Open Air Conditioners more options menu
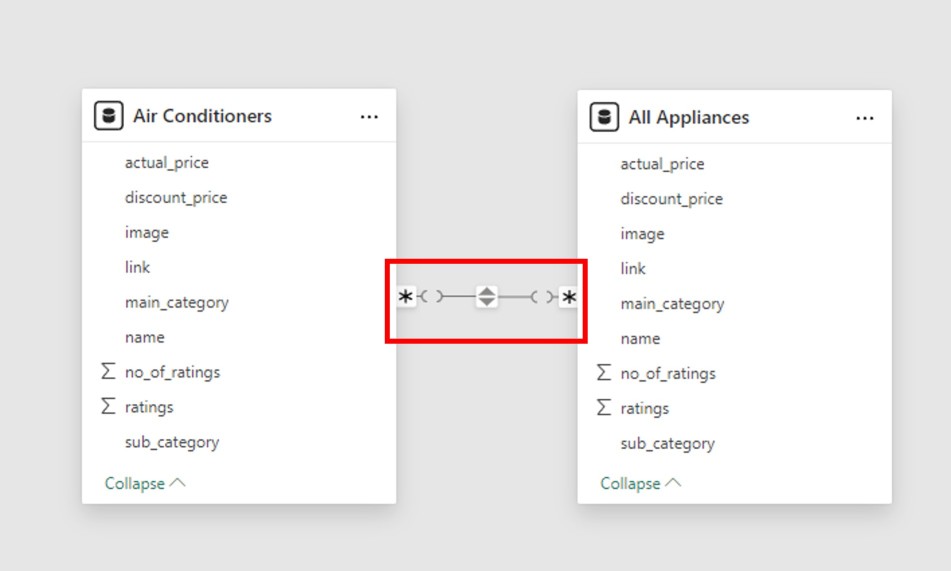This screenshot has height=571, width=951. (369, 117)
